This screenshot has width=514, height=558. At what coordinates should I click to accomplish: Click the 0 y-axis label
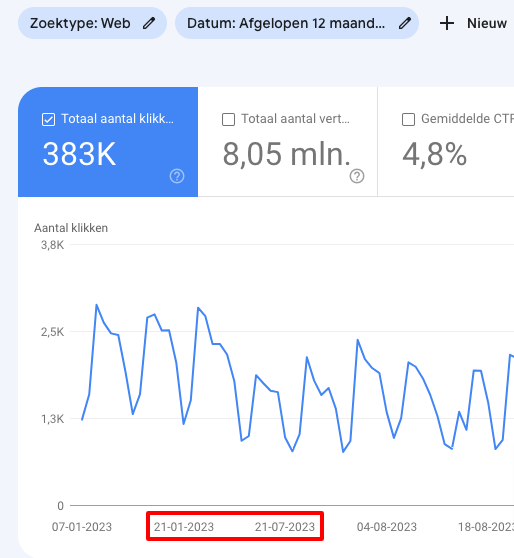pyautogui.click(x=61, y=506)
